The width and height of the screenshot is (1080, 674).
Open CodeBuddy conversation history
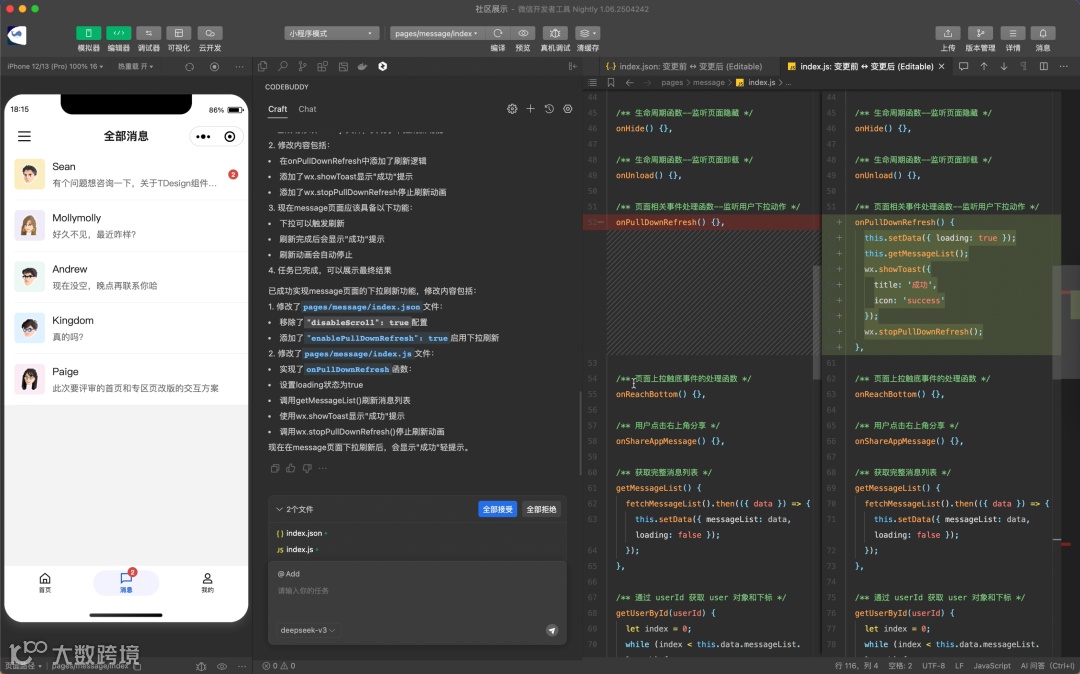(549, 109)
